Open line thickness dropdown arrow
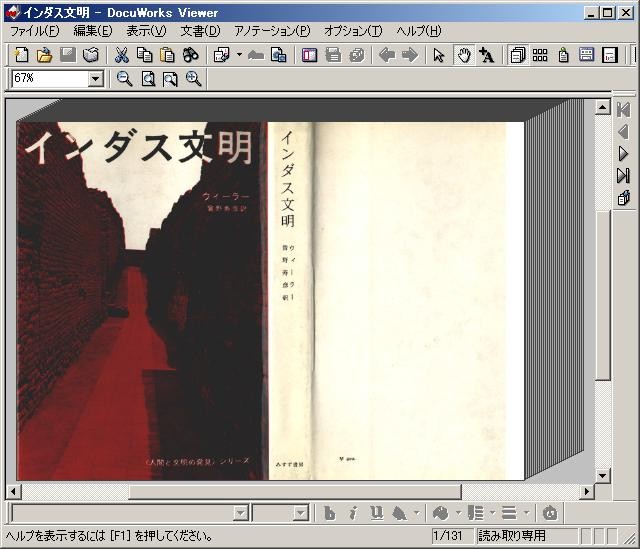 click(x=527, y=513)
